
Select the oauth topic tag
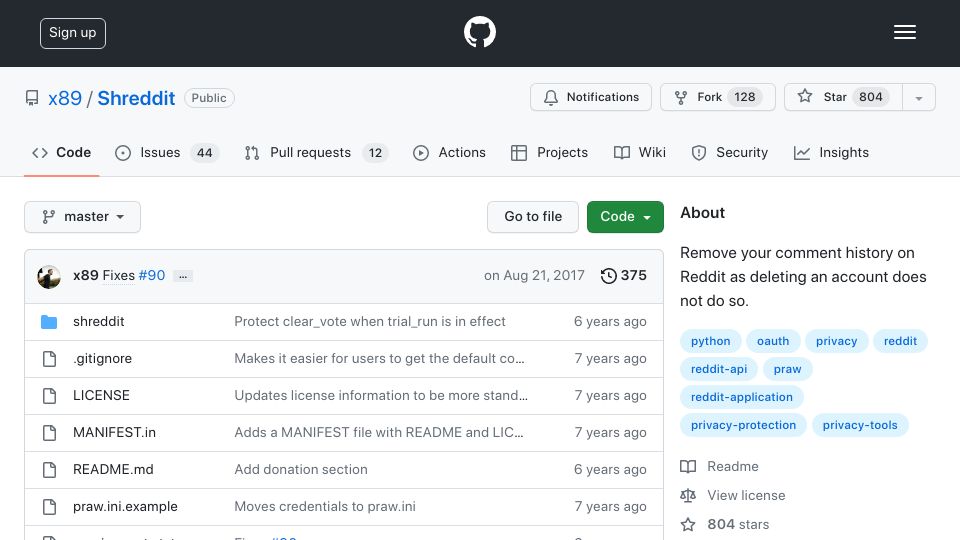[773, 341]
